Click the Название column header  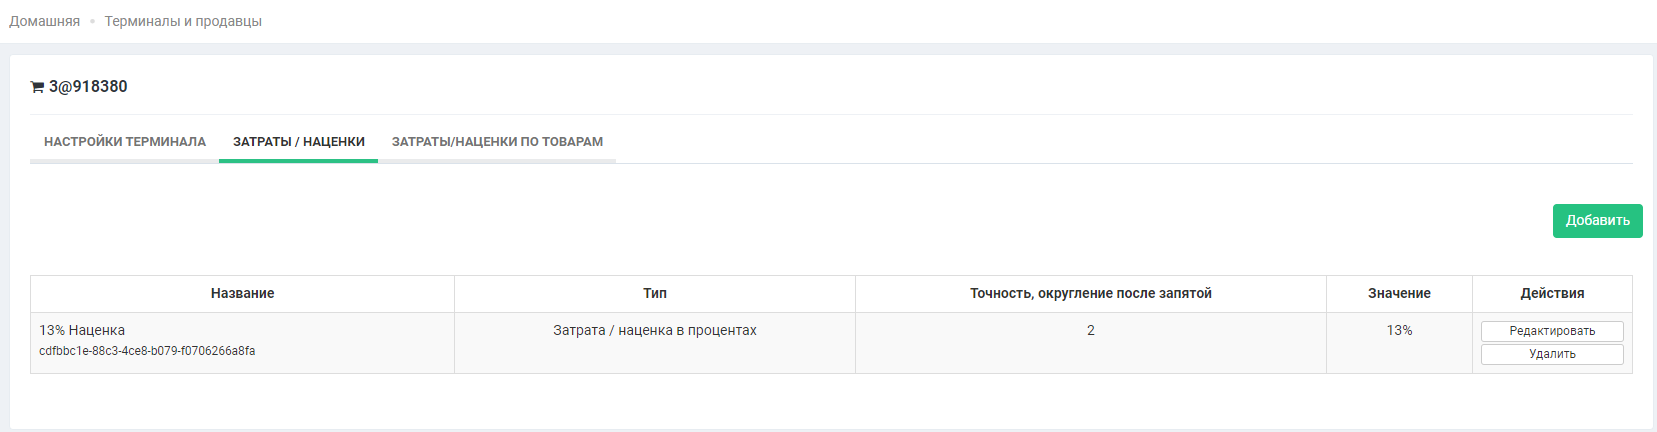tap(242, 293)
